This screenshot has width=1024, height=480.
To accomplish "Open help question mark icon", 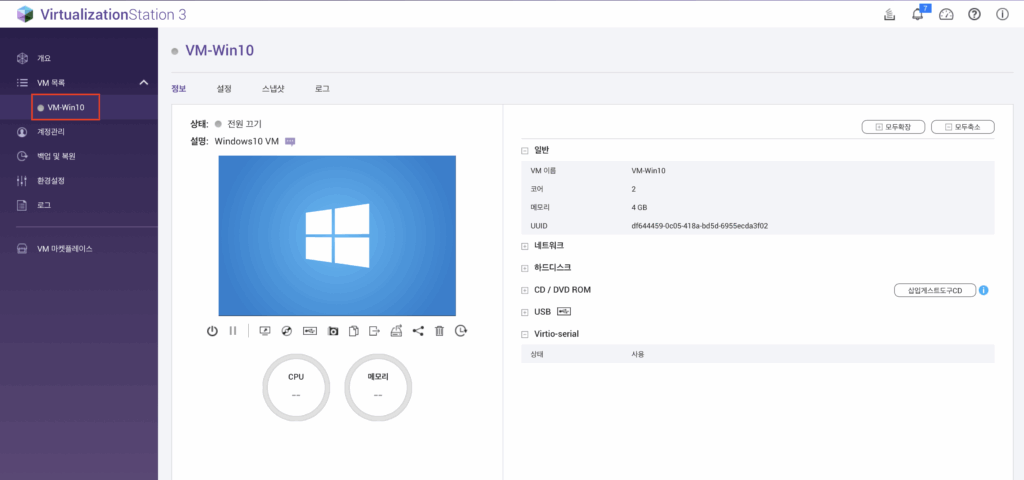I will 974,14.
